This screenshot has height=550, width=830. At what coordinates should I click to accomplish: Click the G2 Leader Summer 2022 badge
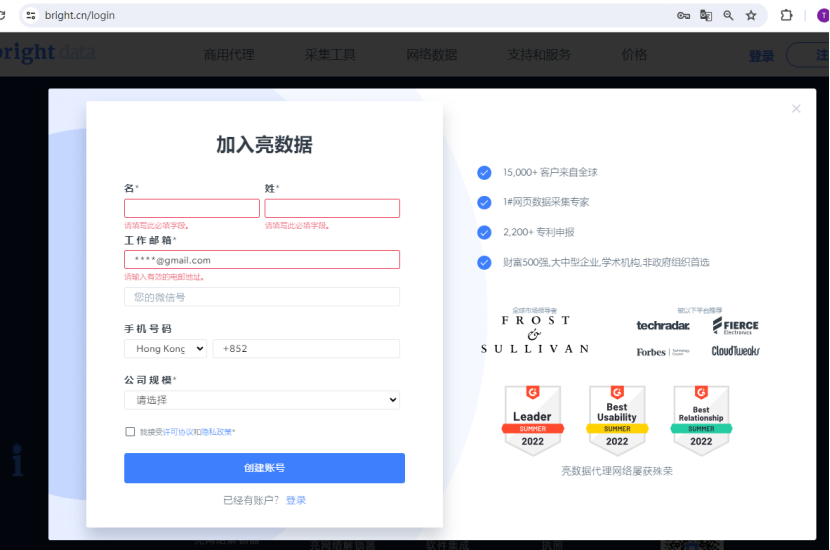[x=533, y=420]
